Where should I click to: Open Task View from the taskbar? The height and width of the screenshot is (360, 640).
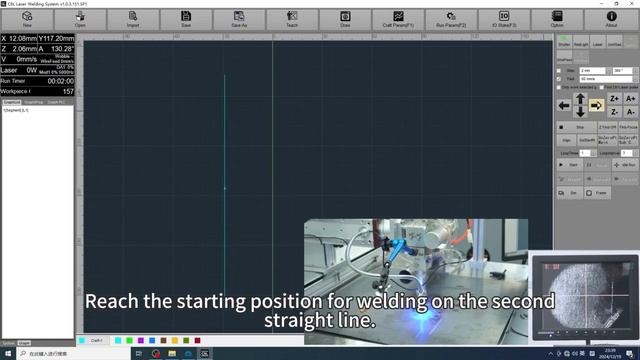point(139,353)
